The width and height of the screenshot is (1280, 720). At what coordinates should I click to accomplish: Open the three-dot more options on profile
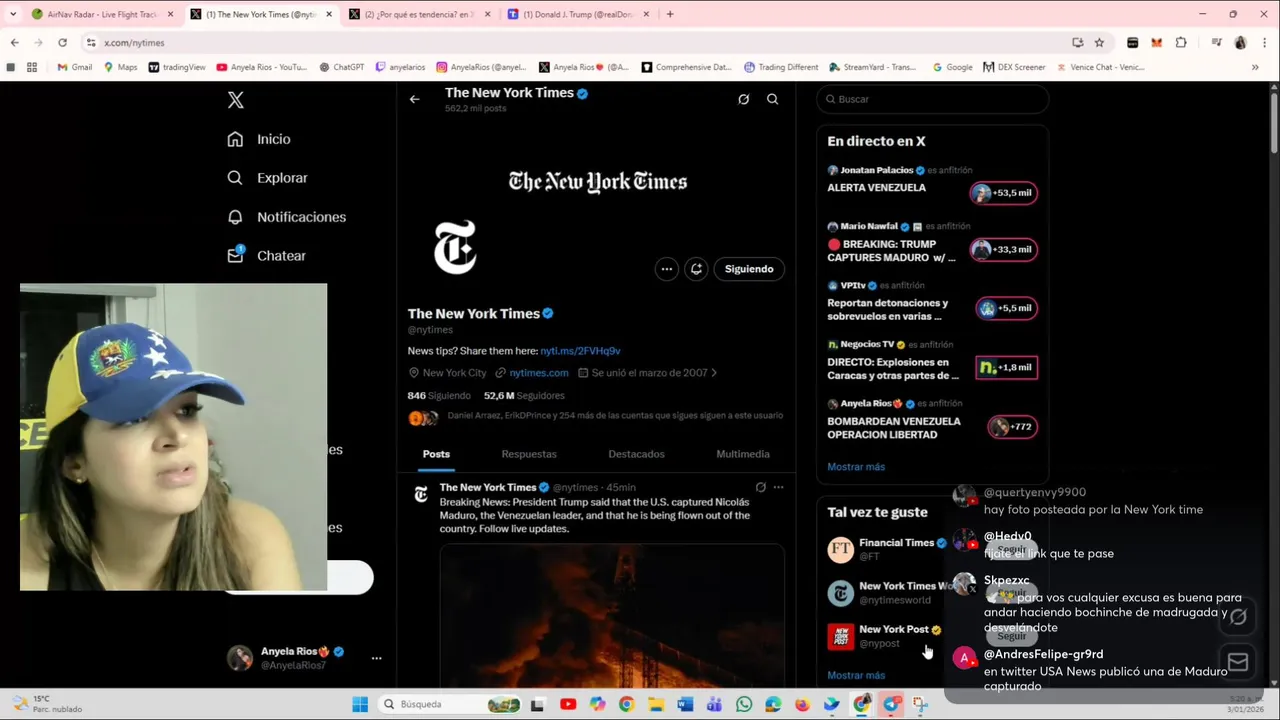click(666, 269)
